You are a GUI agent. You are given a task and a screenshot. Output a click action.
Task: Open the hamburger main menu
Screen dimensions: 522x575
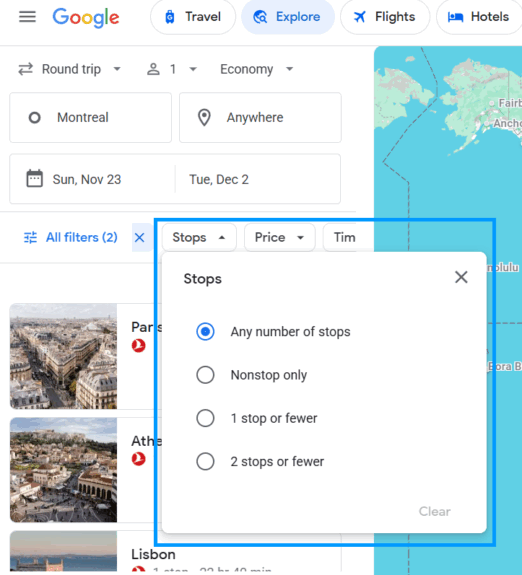[27, 17]
